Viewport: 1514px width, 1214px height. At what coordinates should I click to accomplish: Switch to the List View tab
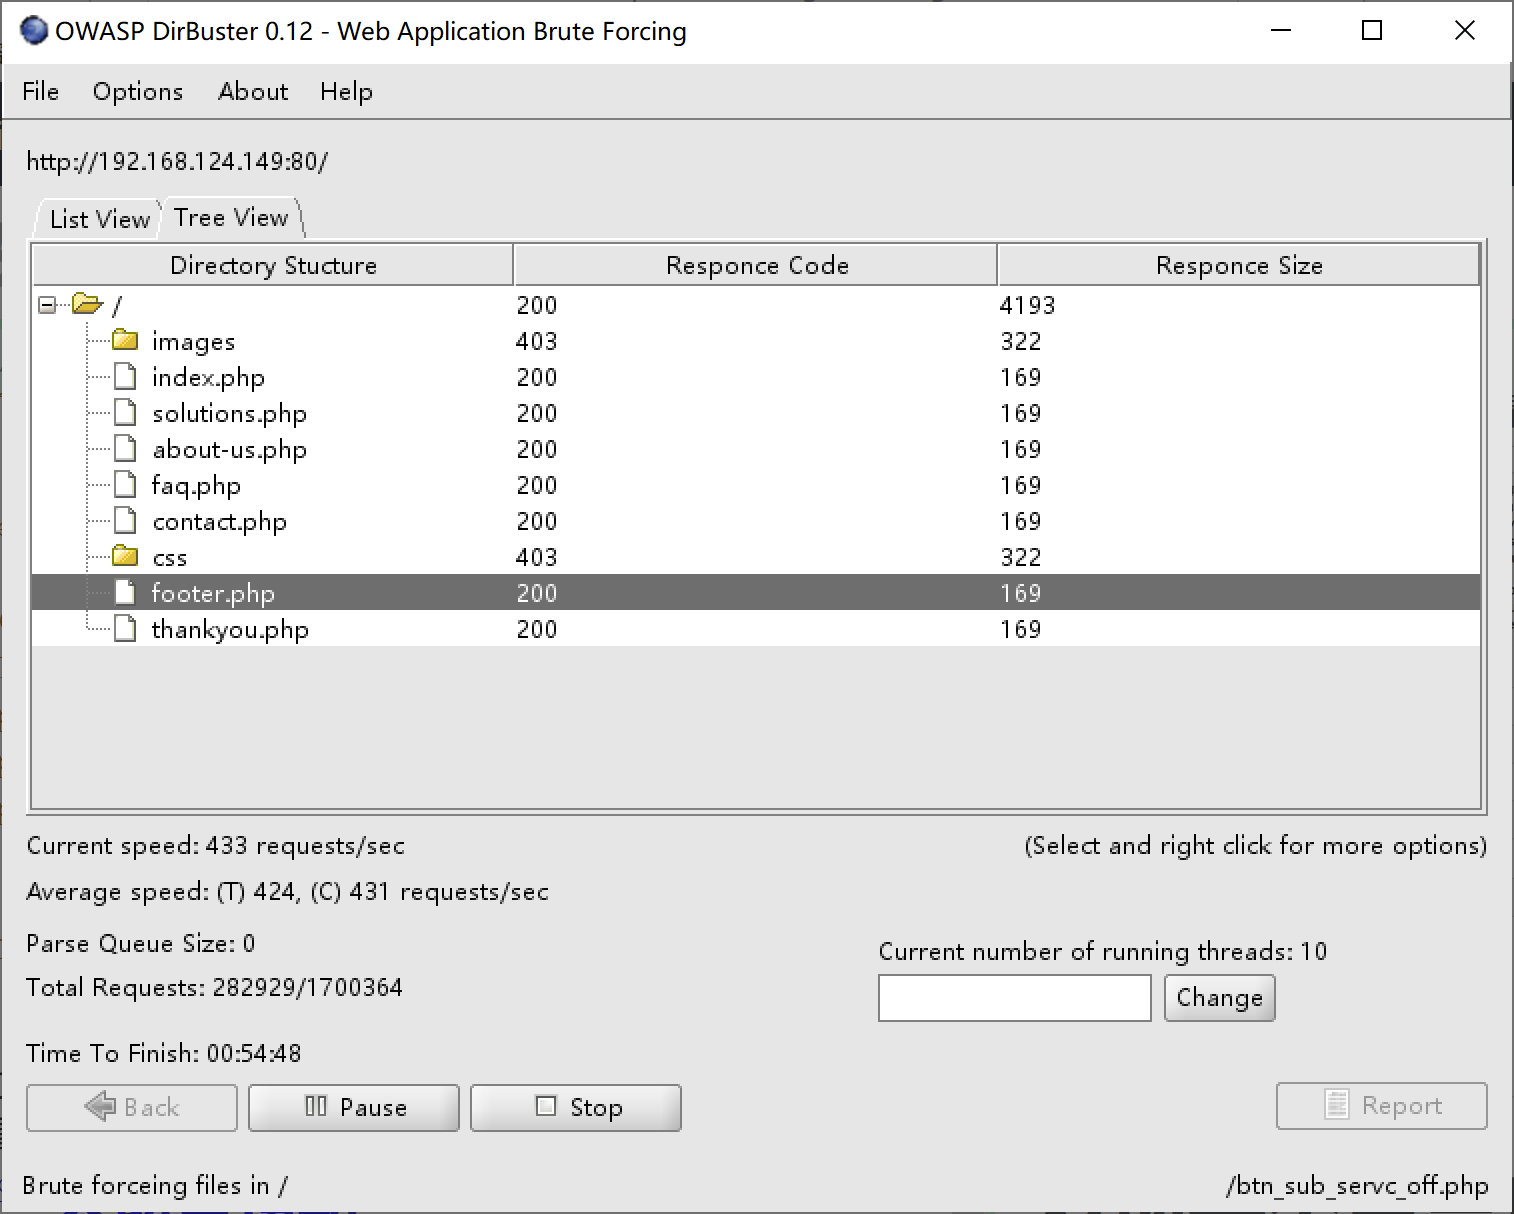pos(99,219)
